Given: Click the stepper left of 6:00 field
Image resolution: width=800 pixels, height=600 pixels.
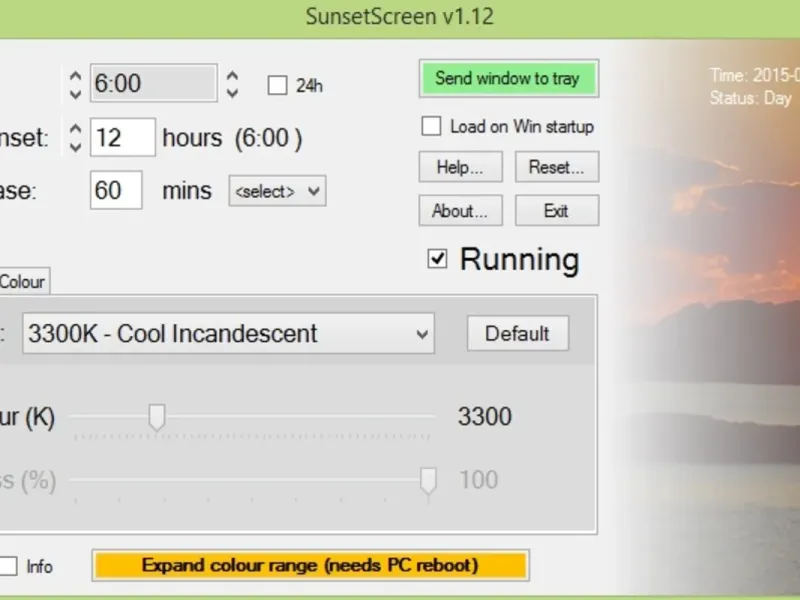Looking at the screenshot, I should pos(75,84).
